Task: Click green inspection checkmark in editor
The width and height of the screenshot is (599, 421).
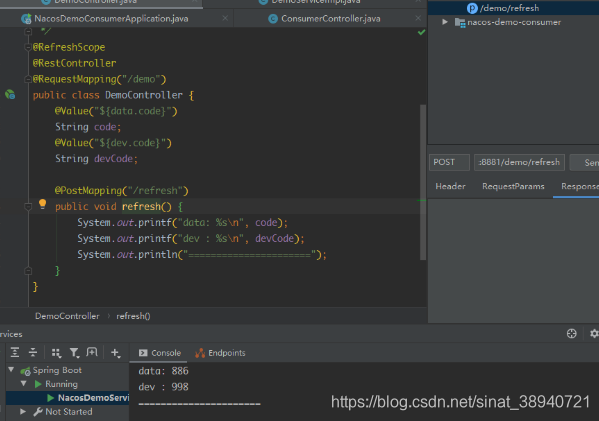Action: pos(421,32)
